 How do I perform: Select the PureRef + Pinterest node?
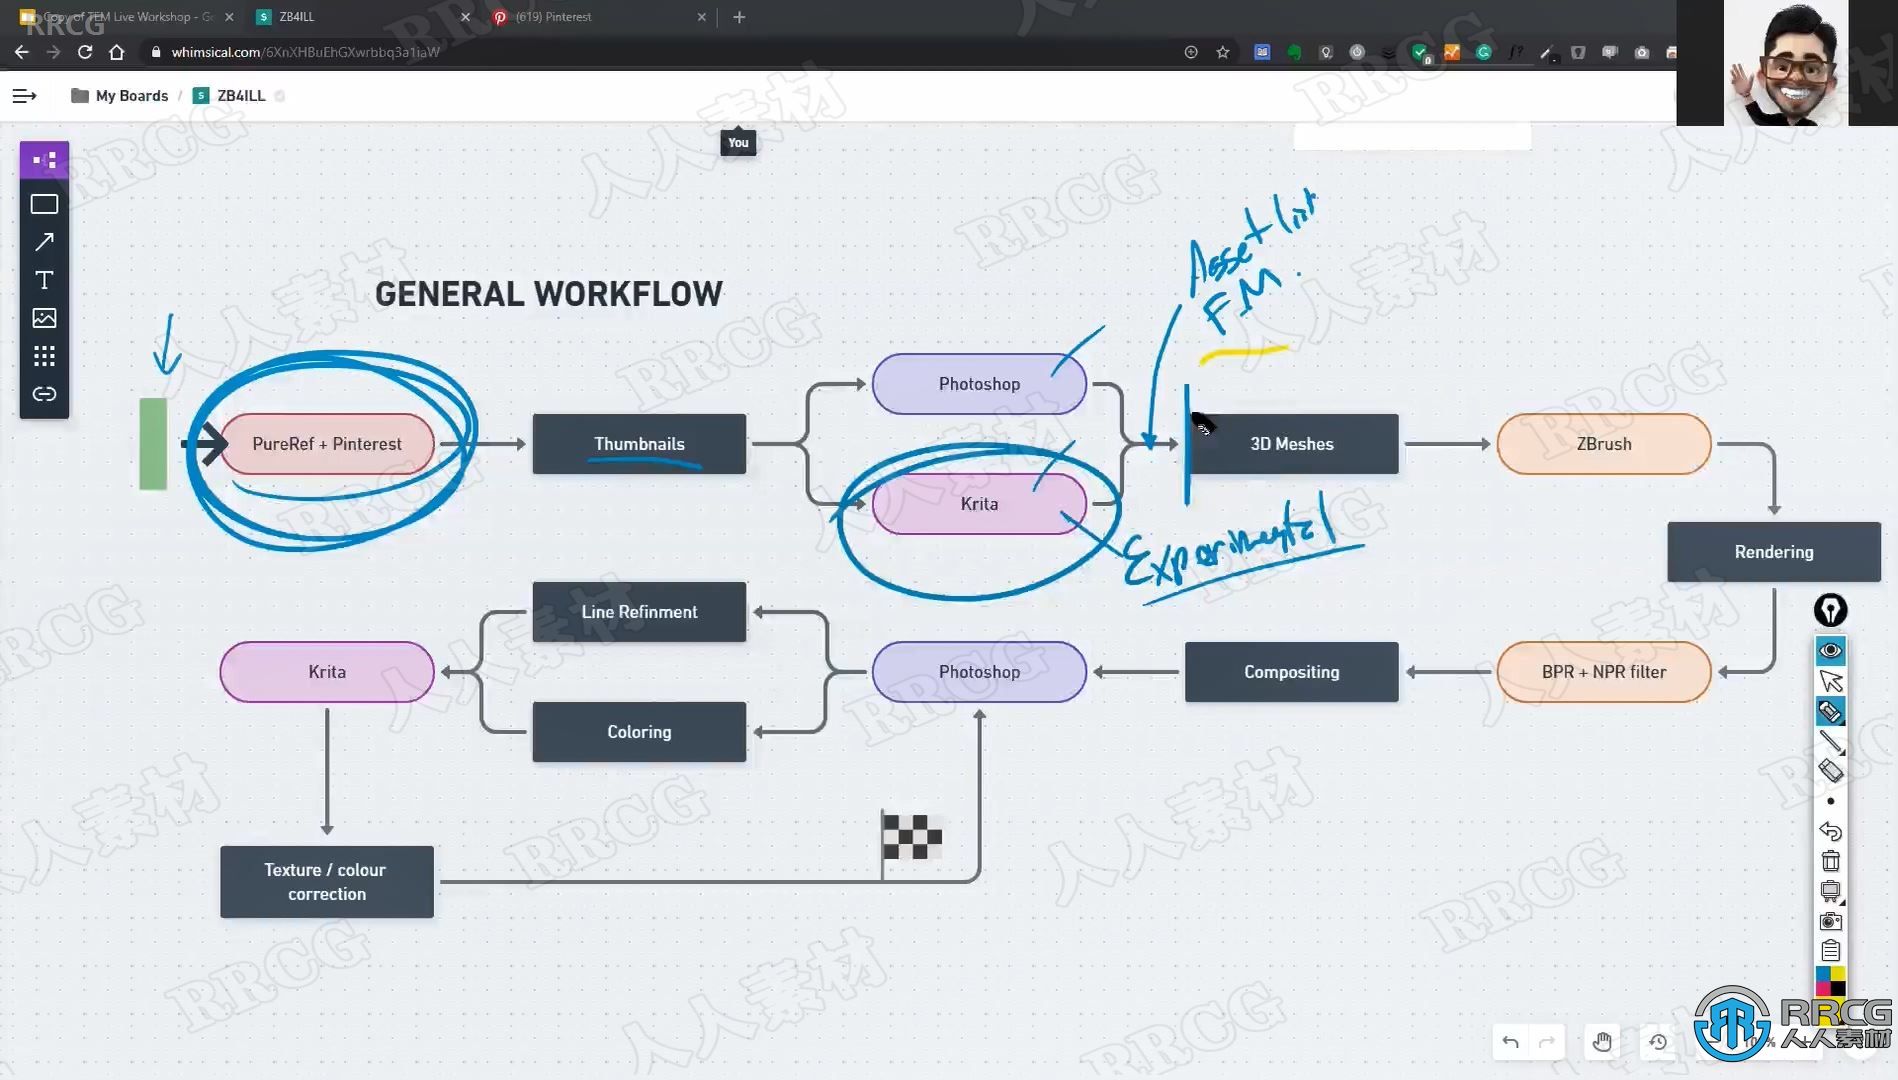327,444
